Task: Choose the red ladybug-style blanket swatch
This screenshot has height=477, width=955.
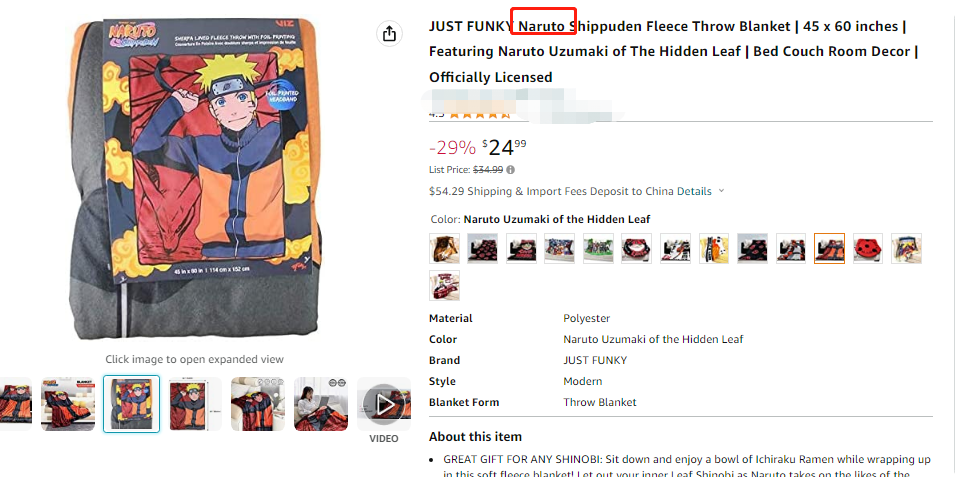Action: [868, 248]
